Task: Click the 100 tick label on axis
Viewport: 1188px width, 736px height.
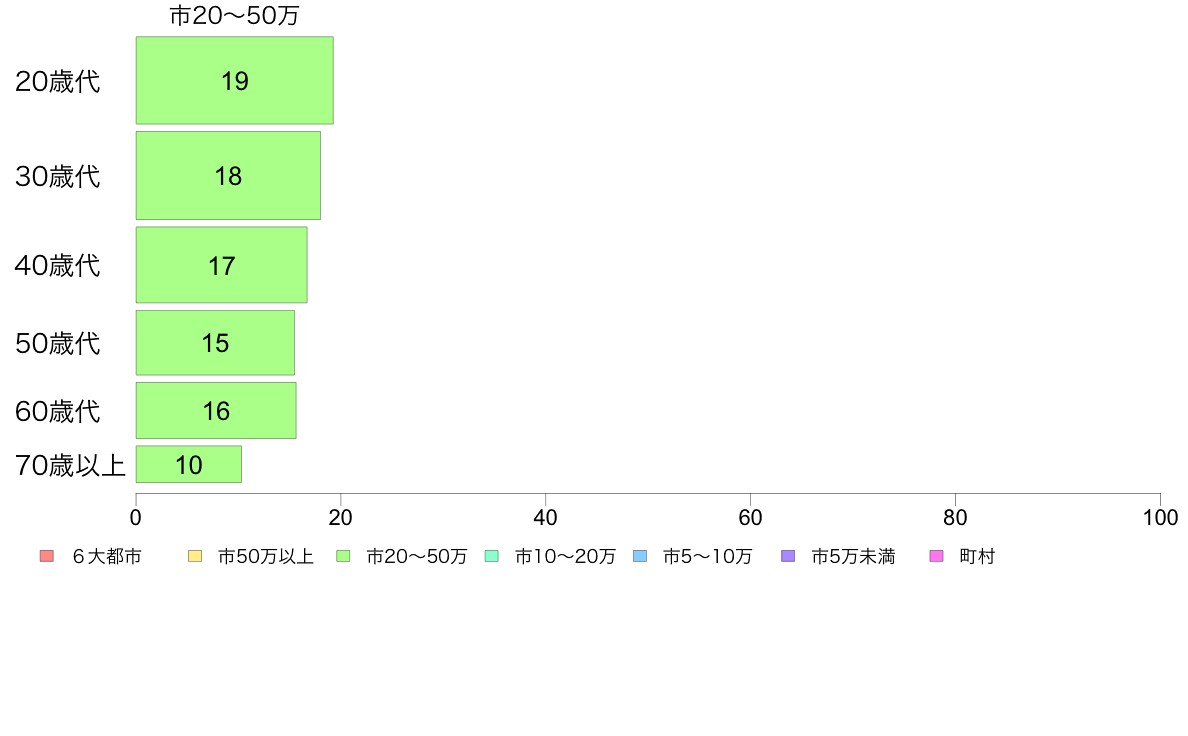Action: click(x=1160, y=518)
